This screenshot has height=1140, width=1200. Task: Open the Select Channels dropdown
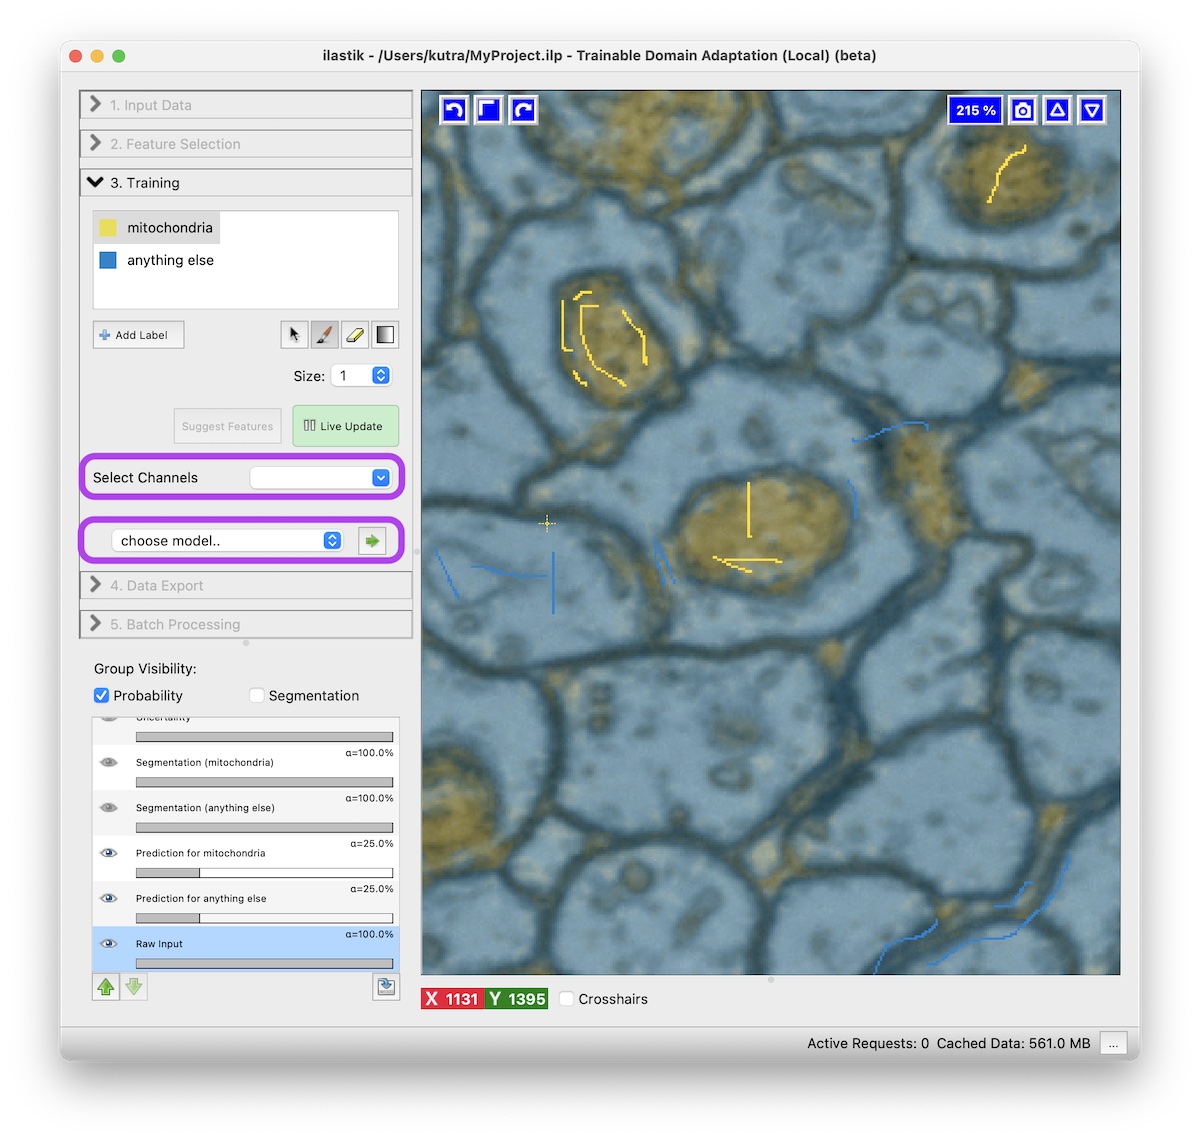[x=320, y=478]
